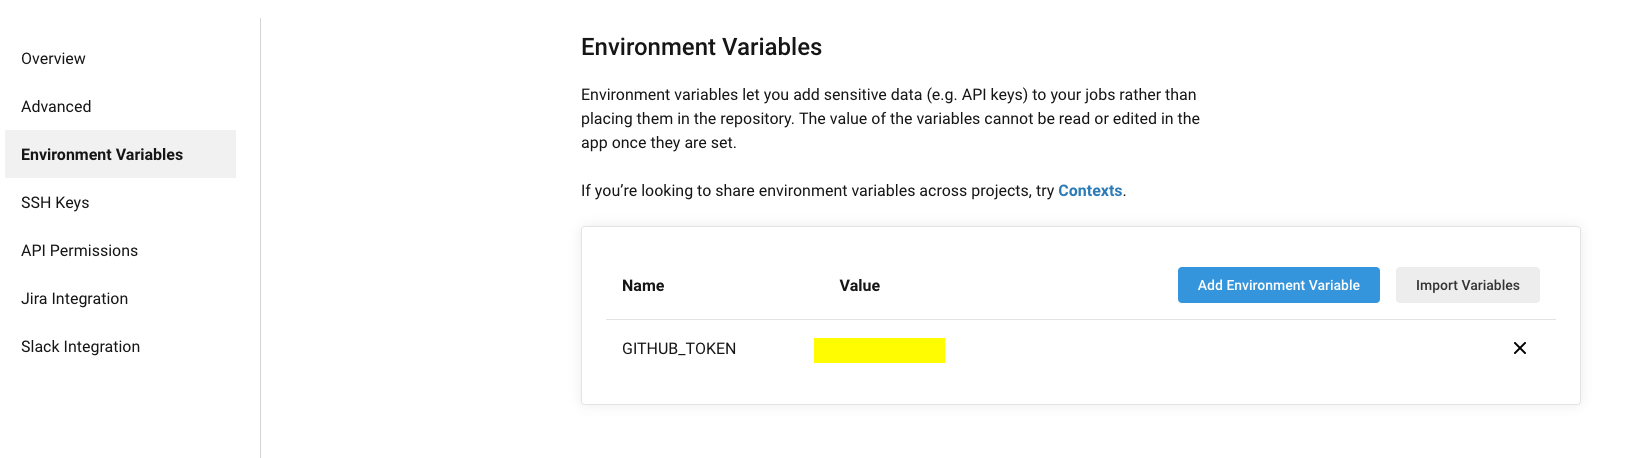This screenshot has height=458, width=1628.
Task: Click the Value column header
Action: (859, 285)
